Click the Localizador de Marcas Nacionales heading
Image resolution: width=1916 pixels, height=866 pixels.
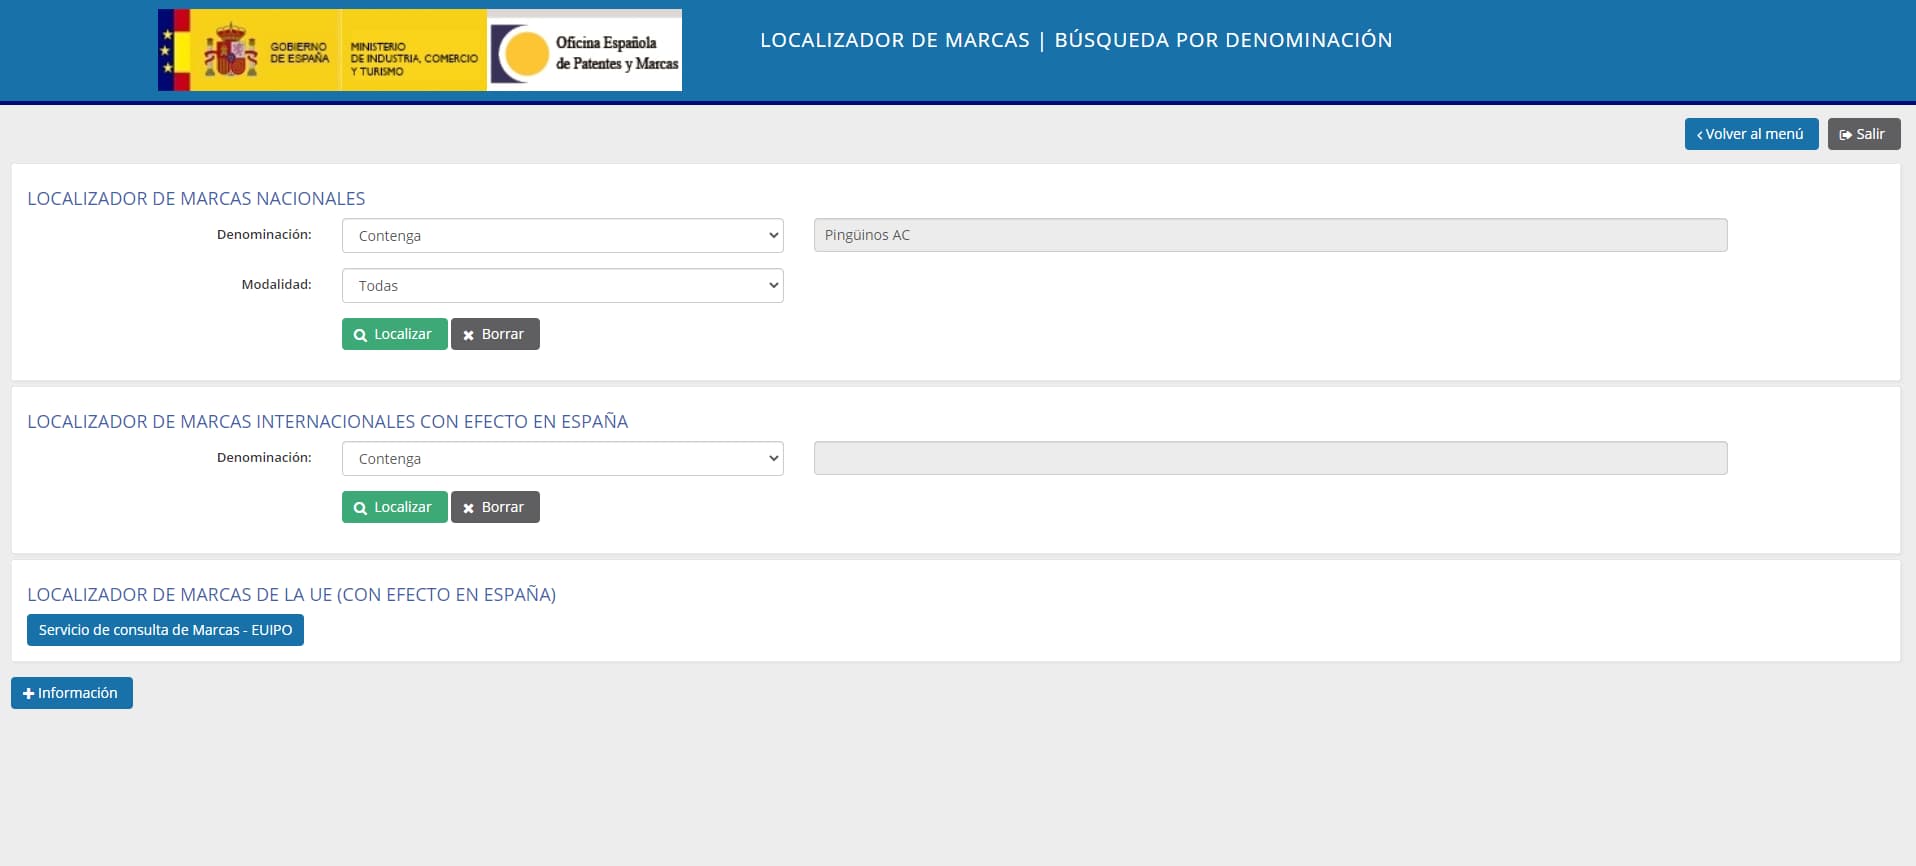point(196,199)
